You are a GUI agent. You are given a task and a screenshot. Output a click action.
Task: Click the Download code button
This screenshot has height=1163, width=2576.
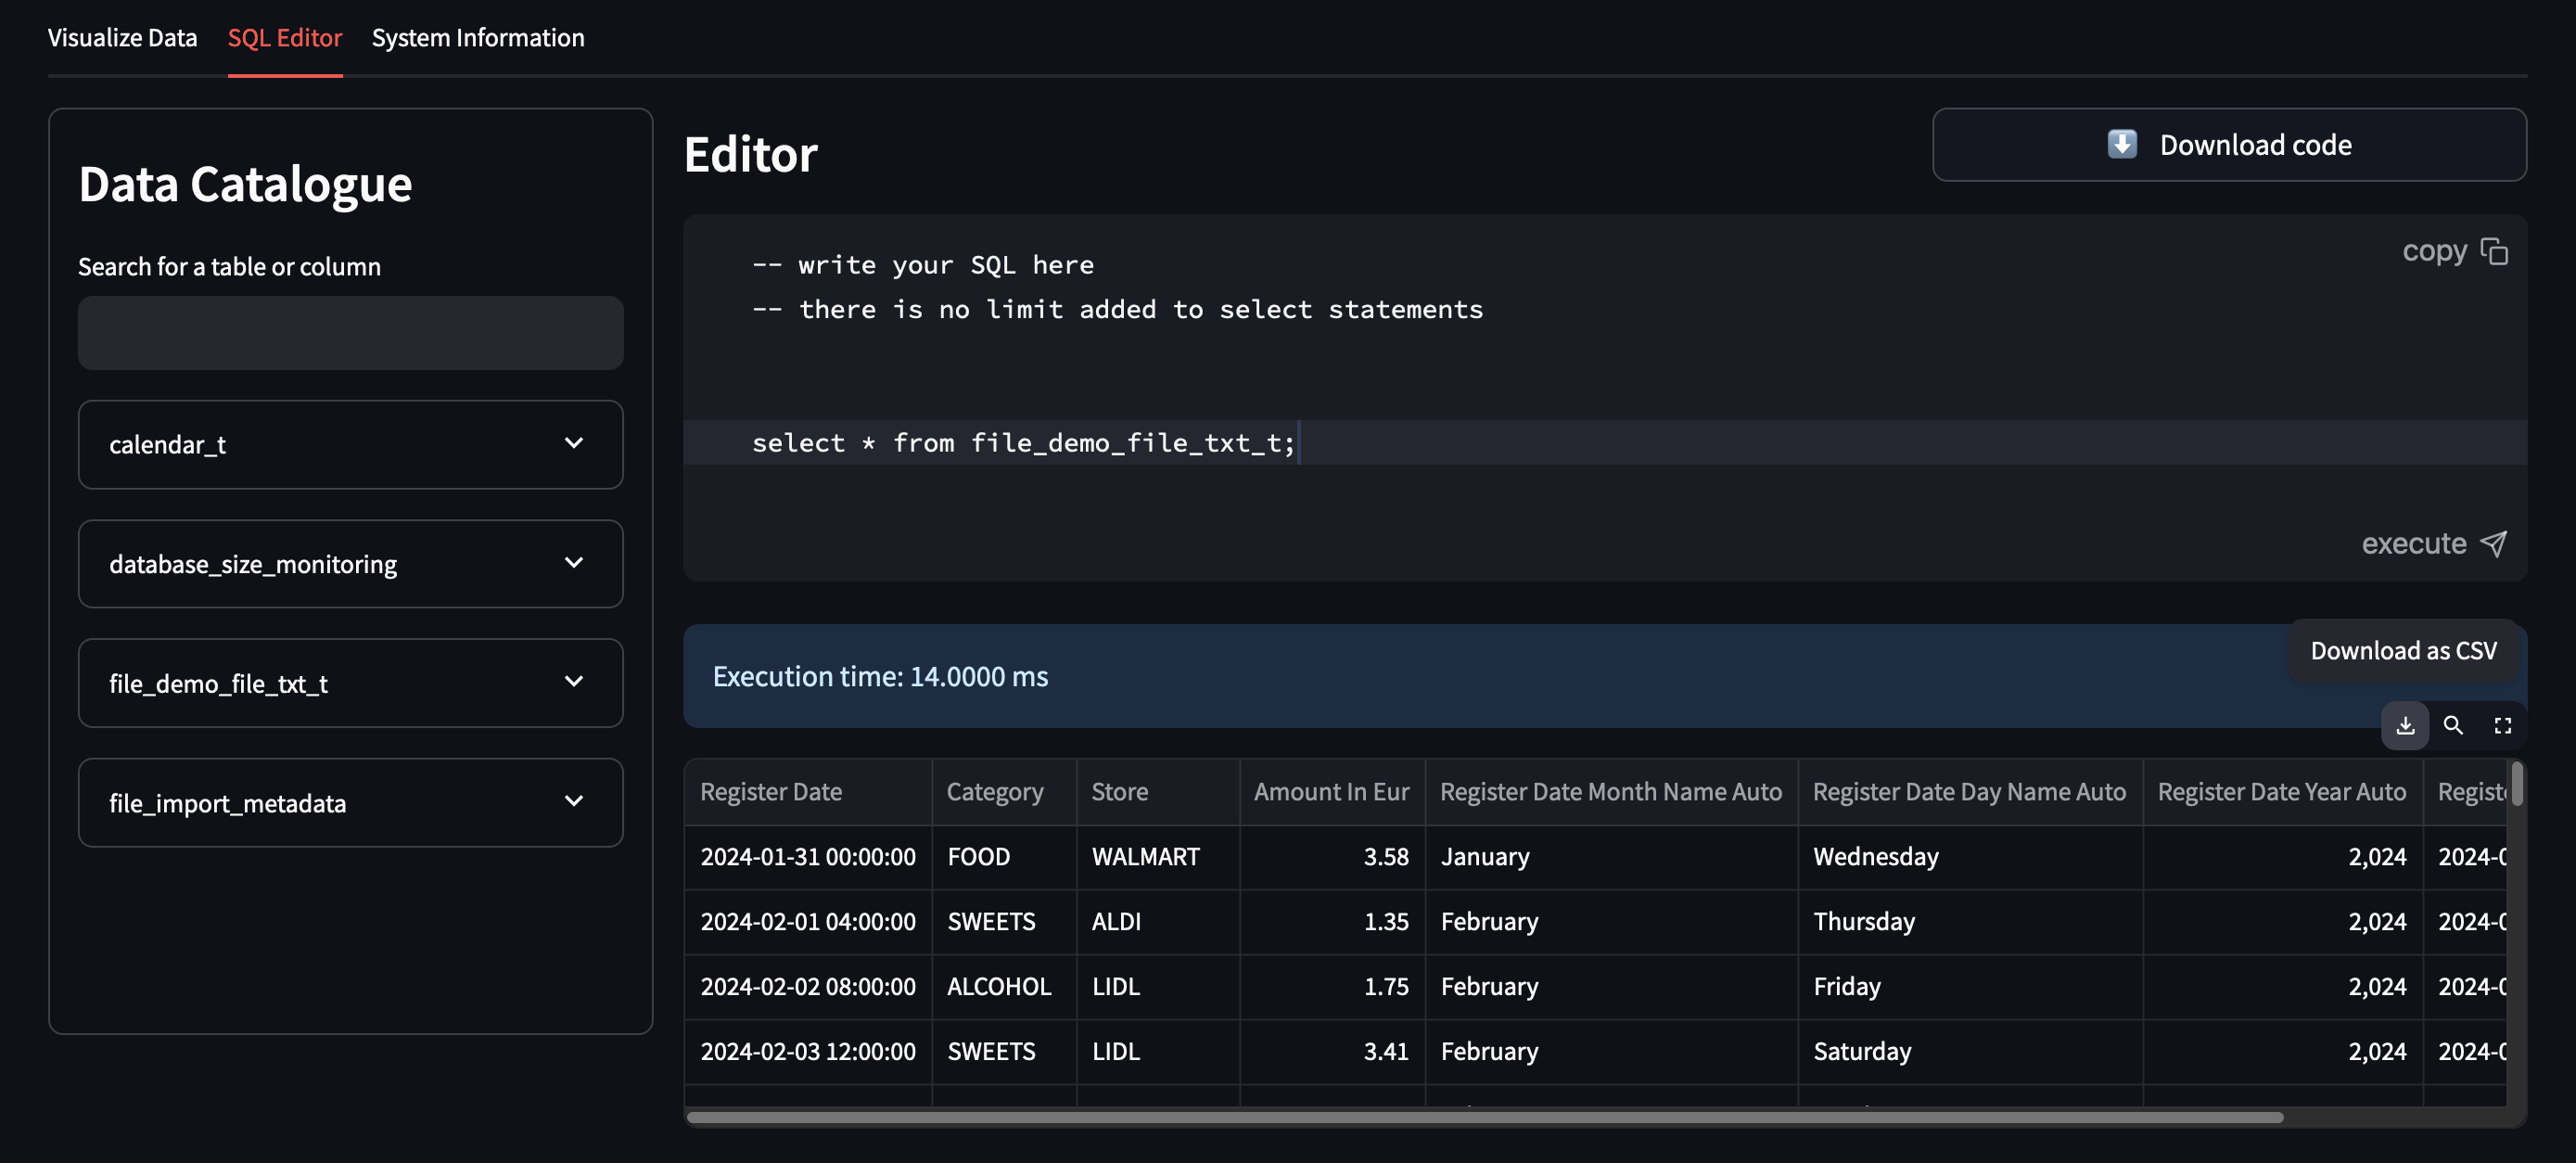[2229, 144]
